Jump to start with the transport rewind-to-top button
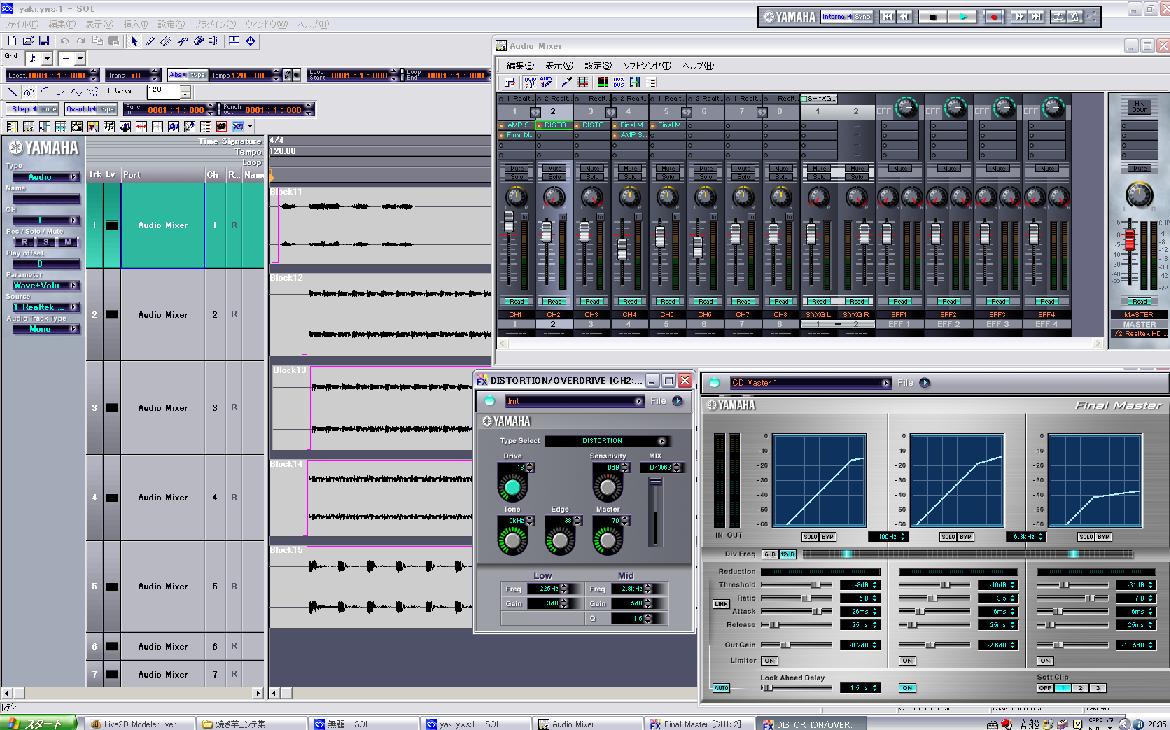The image size is (1170, 730). tap(887, 17)
